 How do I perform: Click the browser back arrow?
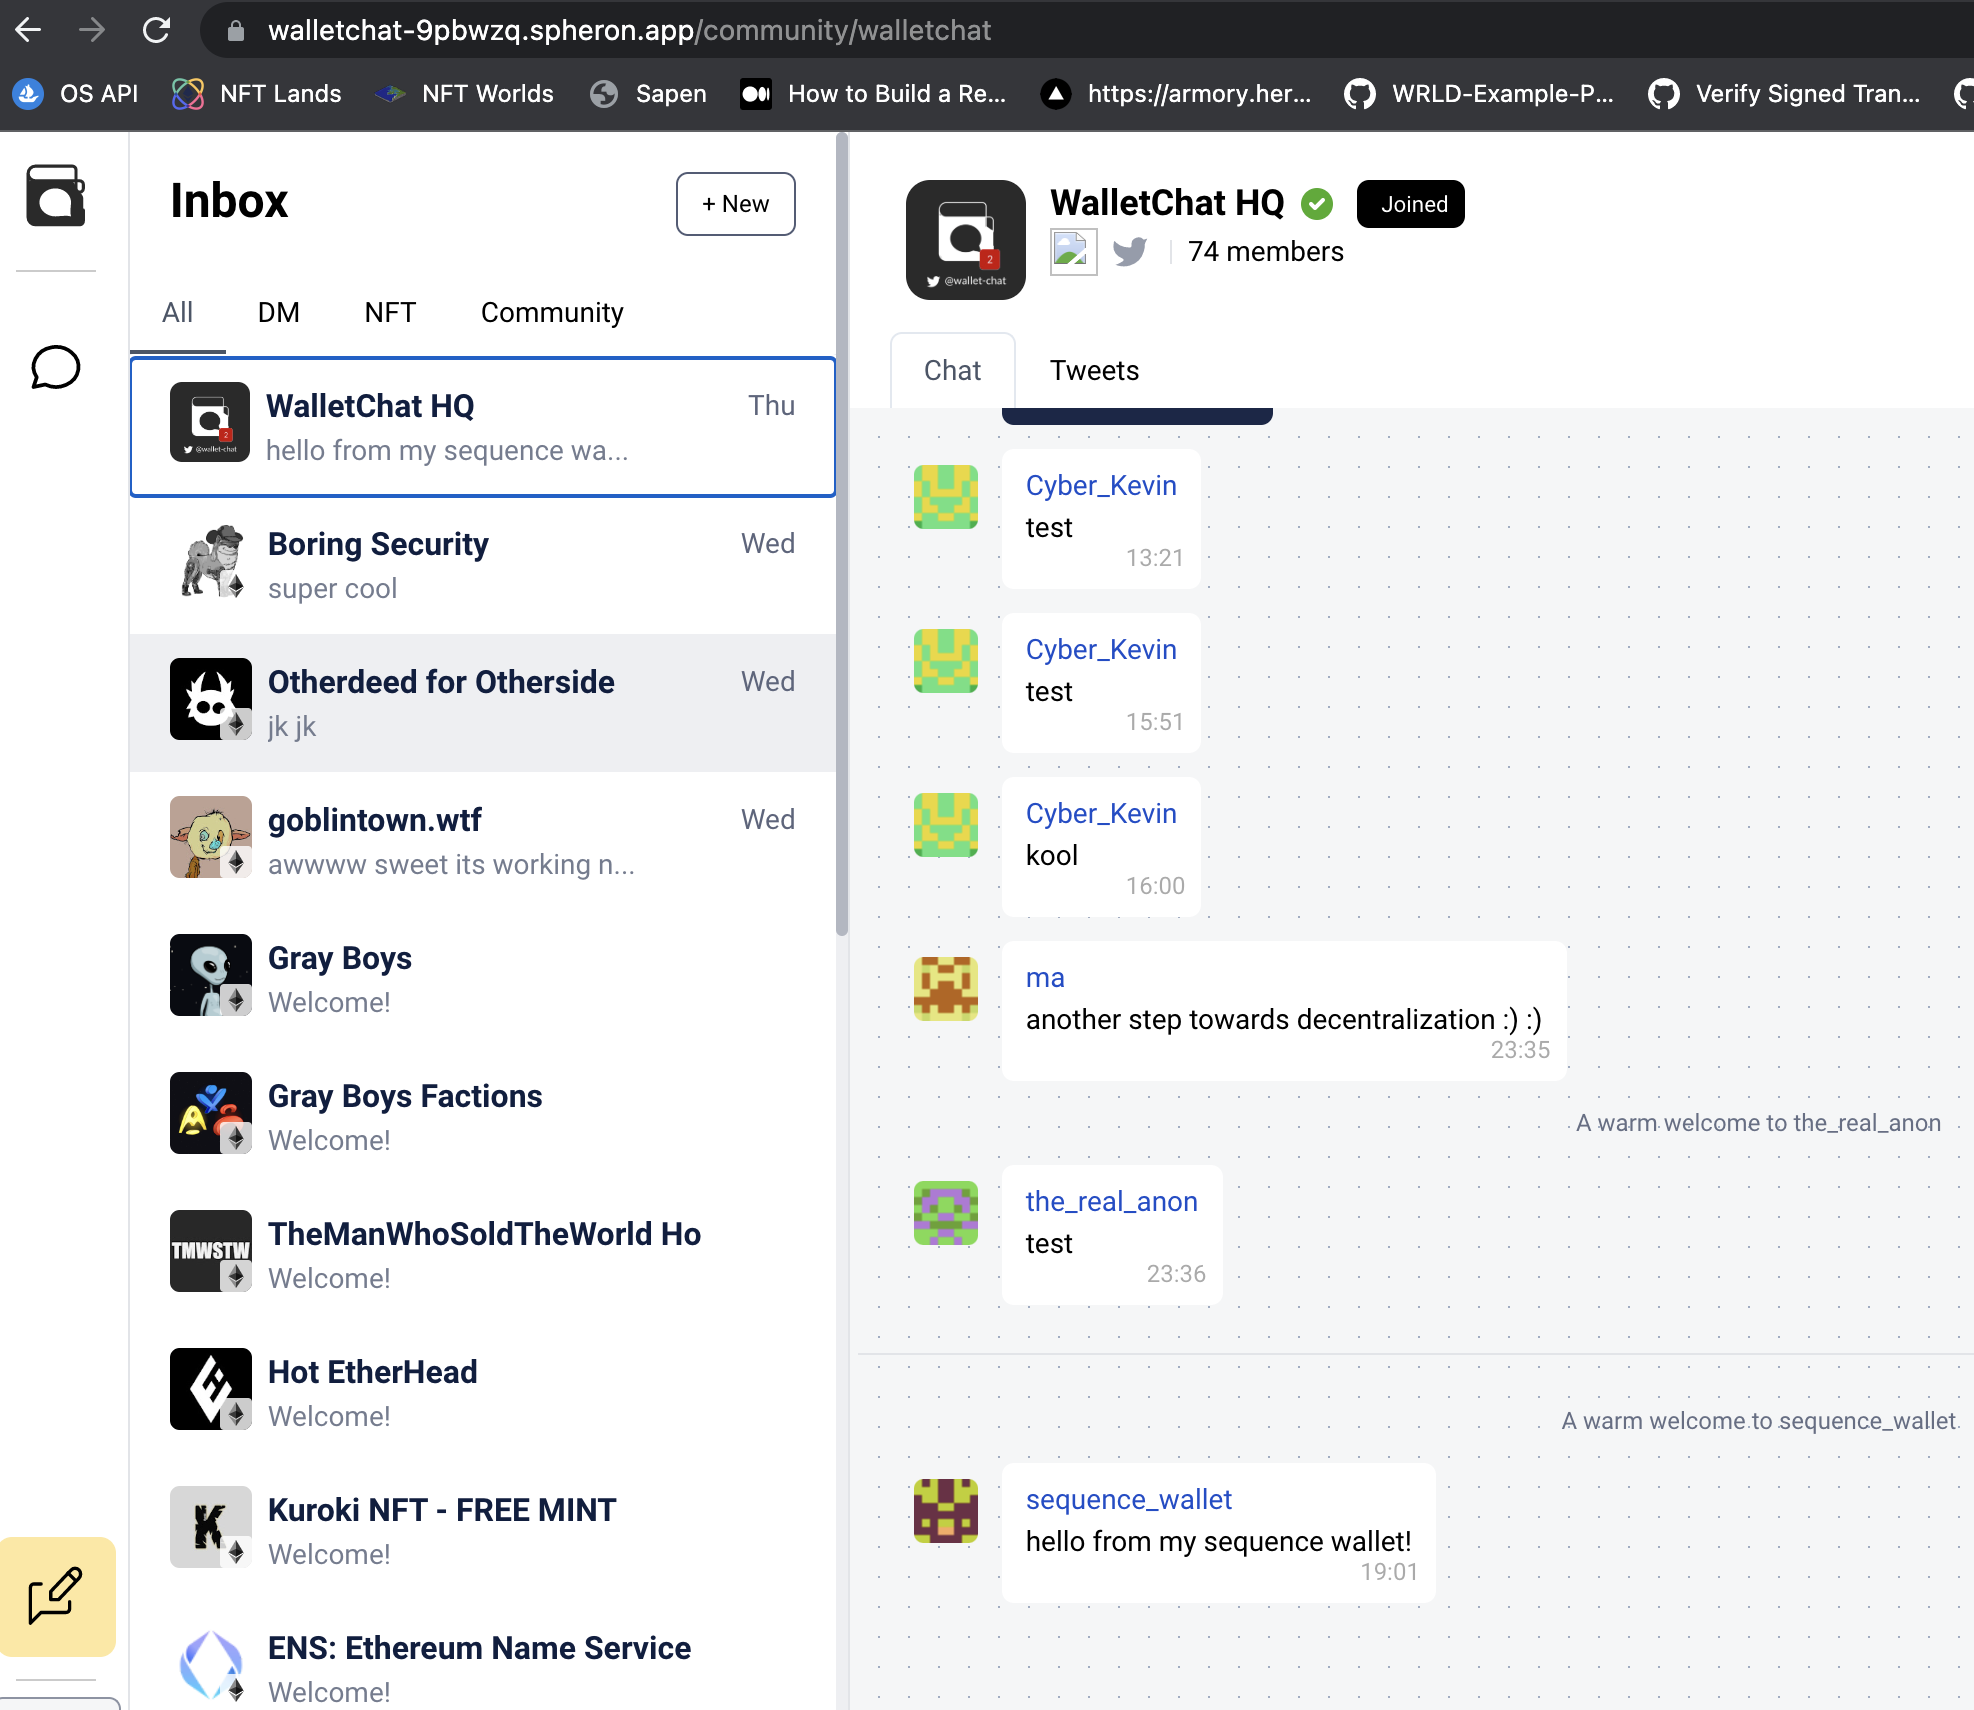coord(28,30)
